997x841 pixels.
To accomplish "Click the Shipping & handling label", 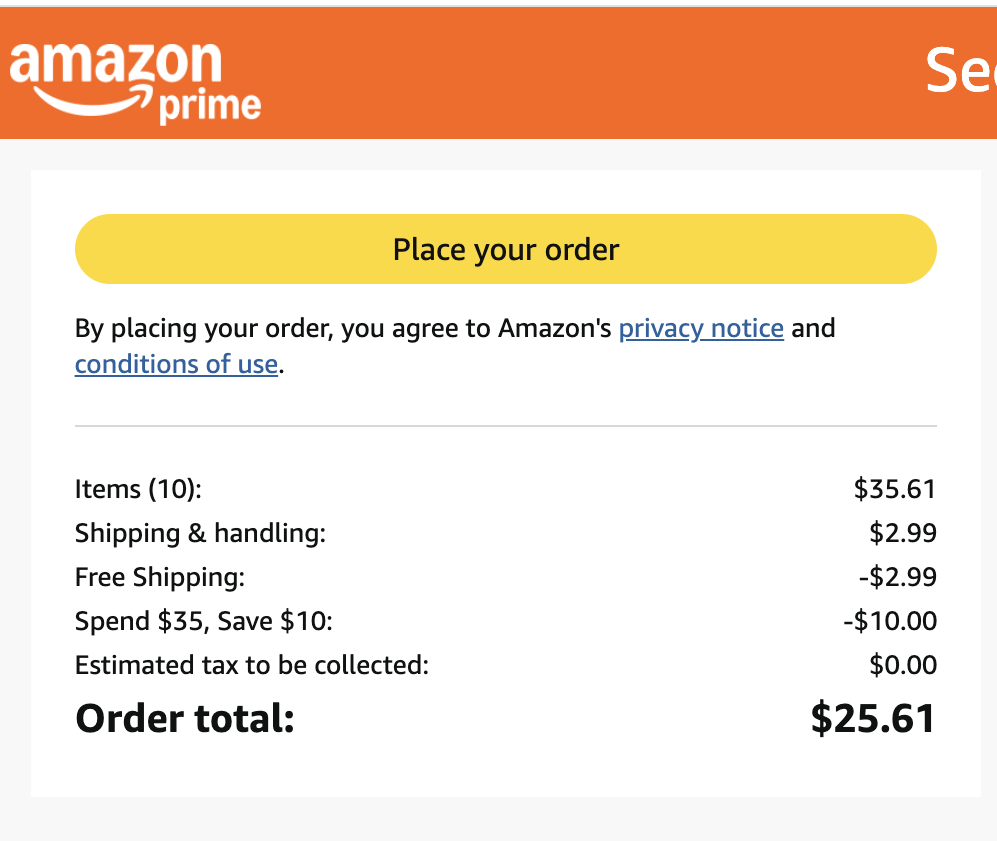I will click(200, 533).
